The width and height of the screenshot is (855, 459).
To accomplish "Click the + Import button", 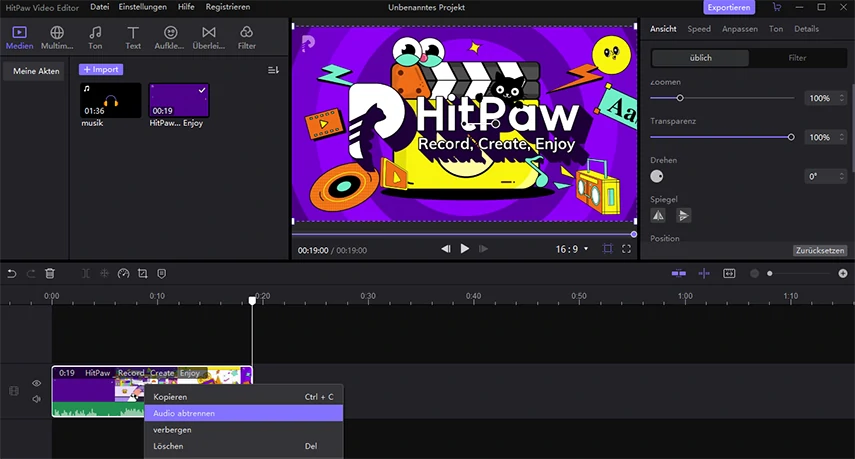I will [101, 69].
